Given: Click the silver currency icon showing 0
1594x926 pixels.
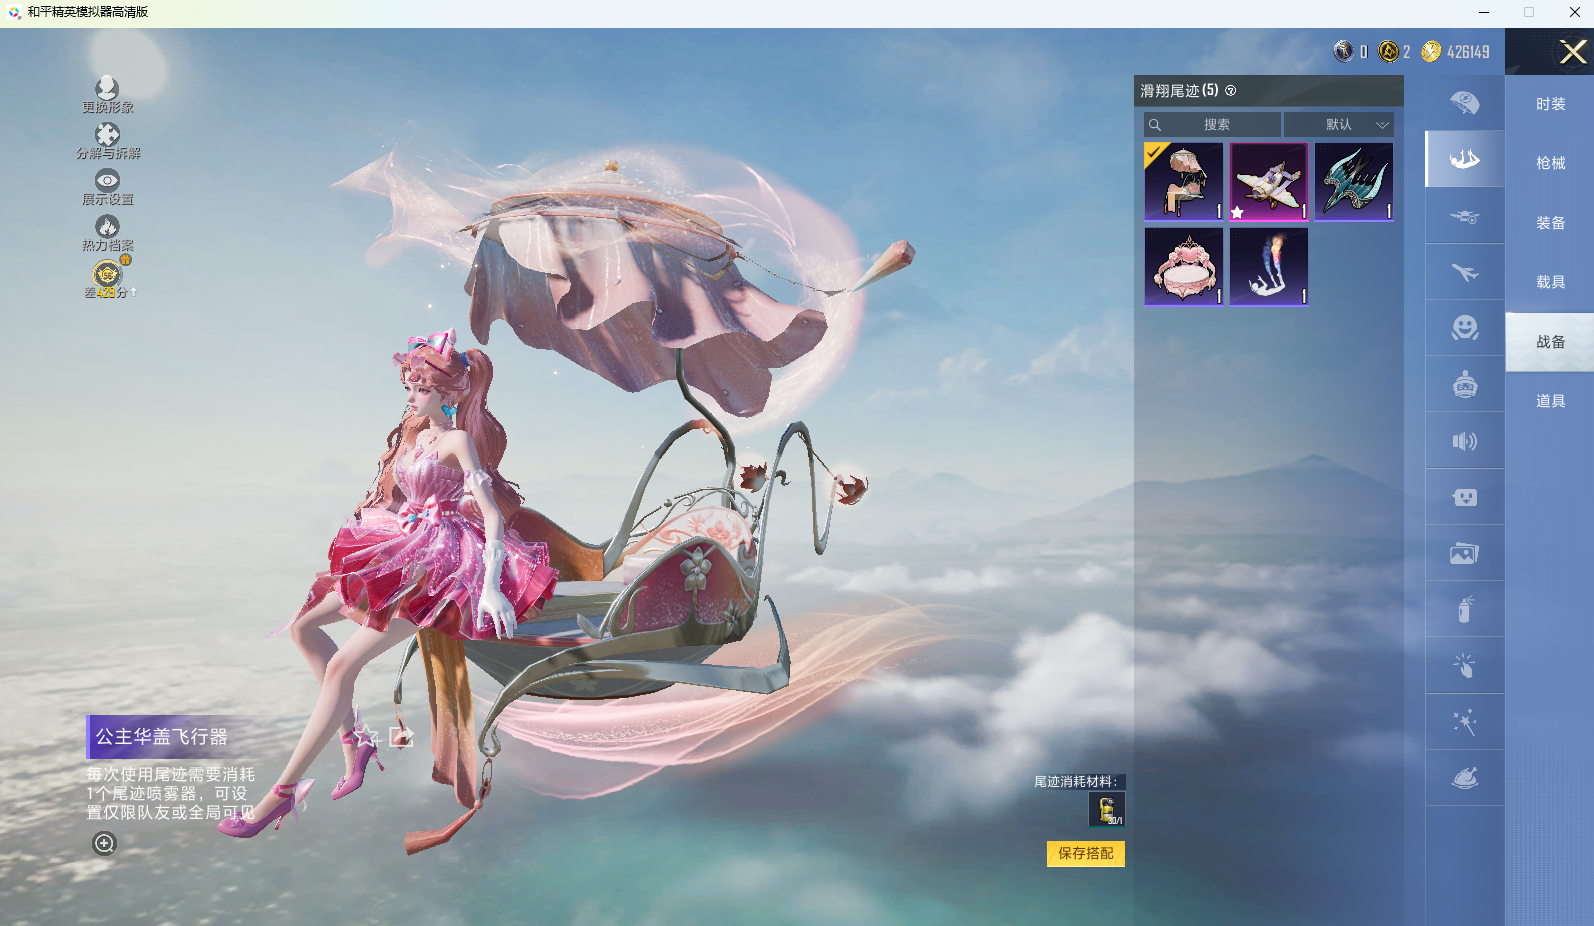Looking at the screenshot, I should point(1344,51).
